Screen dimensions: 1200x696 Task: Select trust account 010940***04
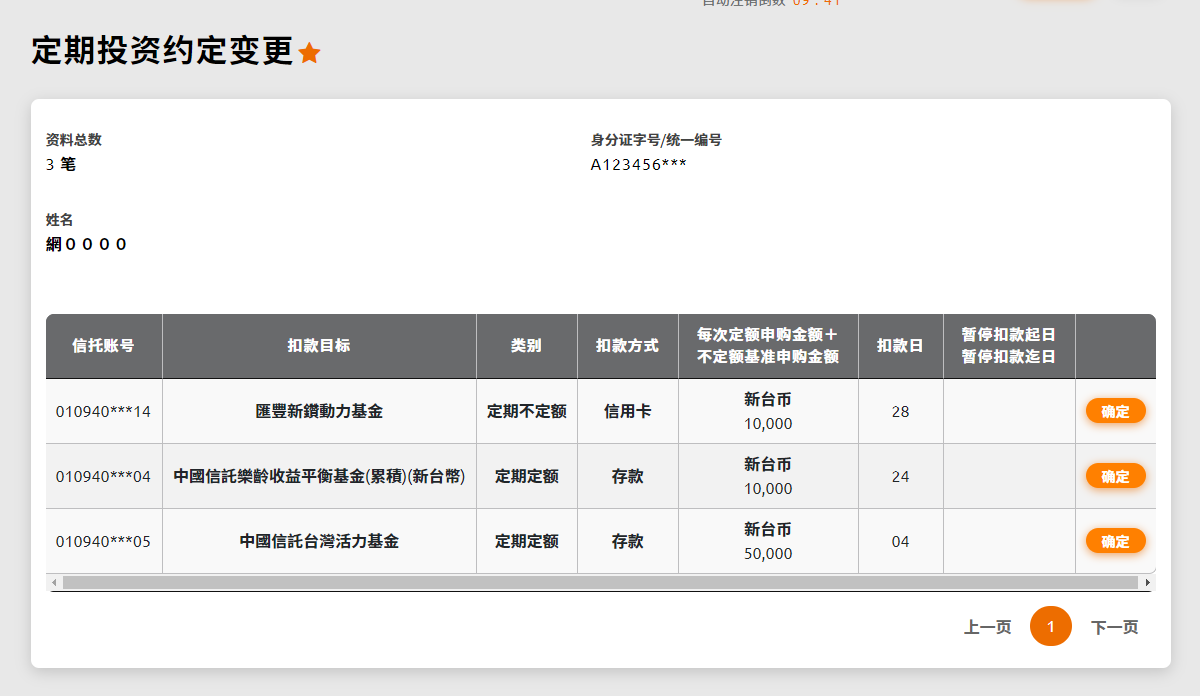103,476
